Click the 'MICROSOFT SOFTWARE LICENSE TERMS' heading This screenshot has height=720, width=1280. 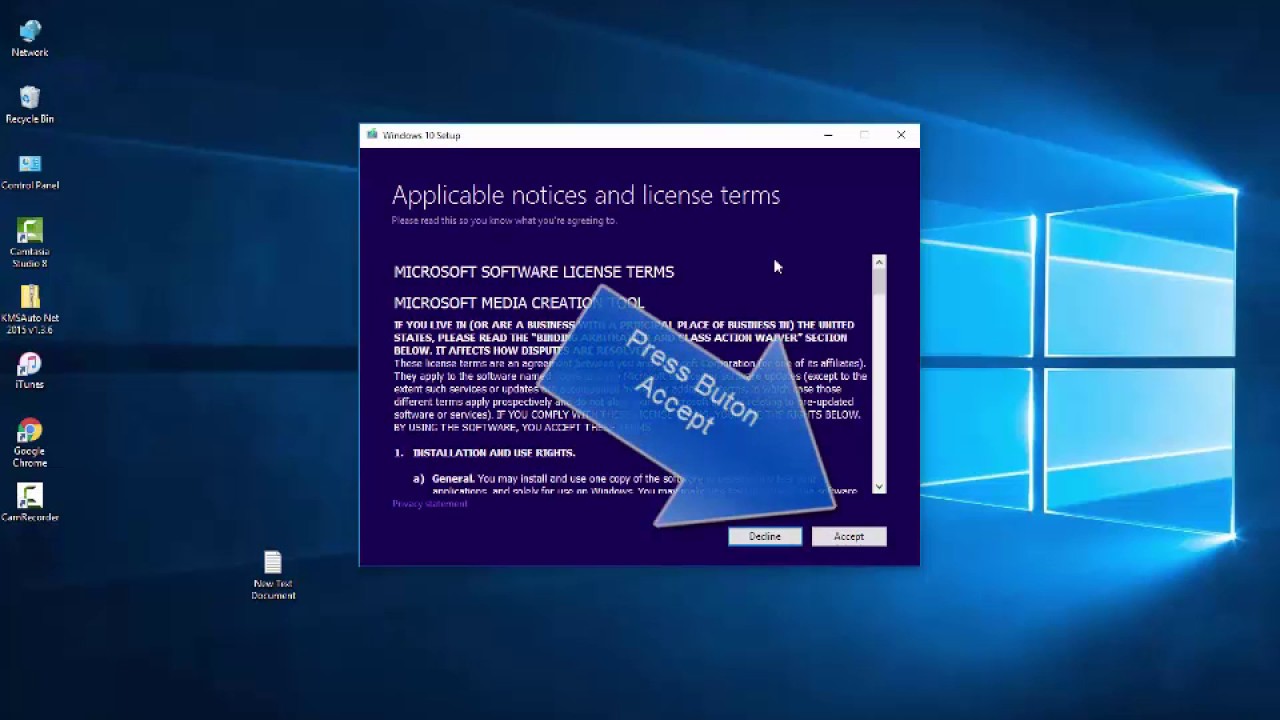pos(534,272)
